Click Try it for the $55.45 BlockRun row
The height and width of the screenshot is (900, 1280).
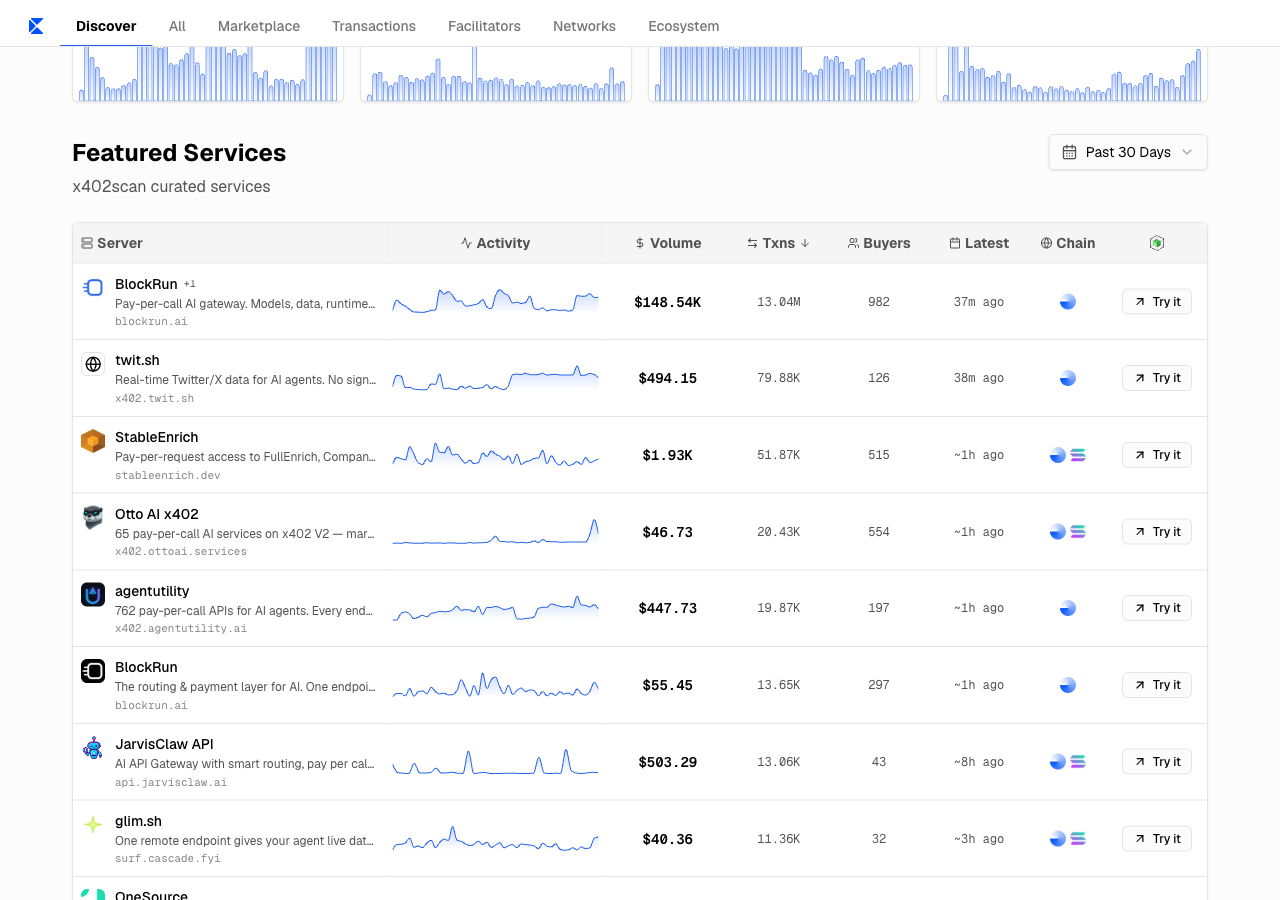pos(1157,685)
